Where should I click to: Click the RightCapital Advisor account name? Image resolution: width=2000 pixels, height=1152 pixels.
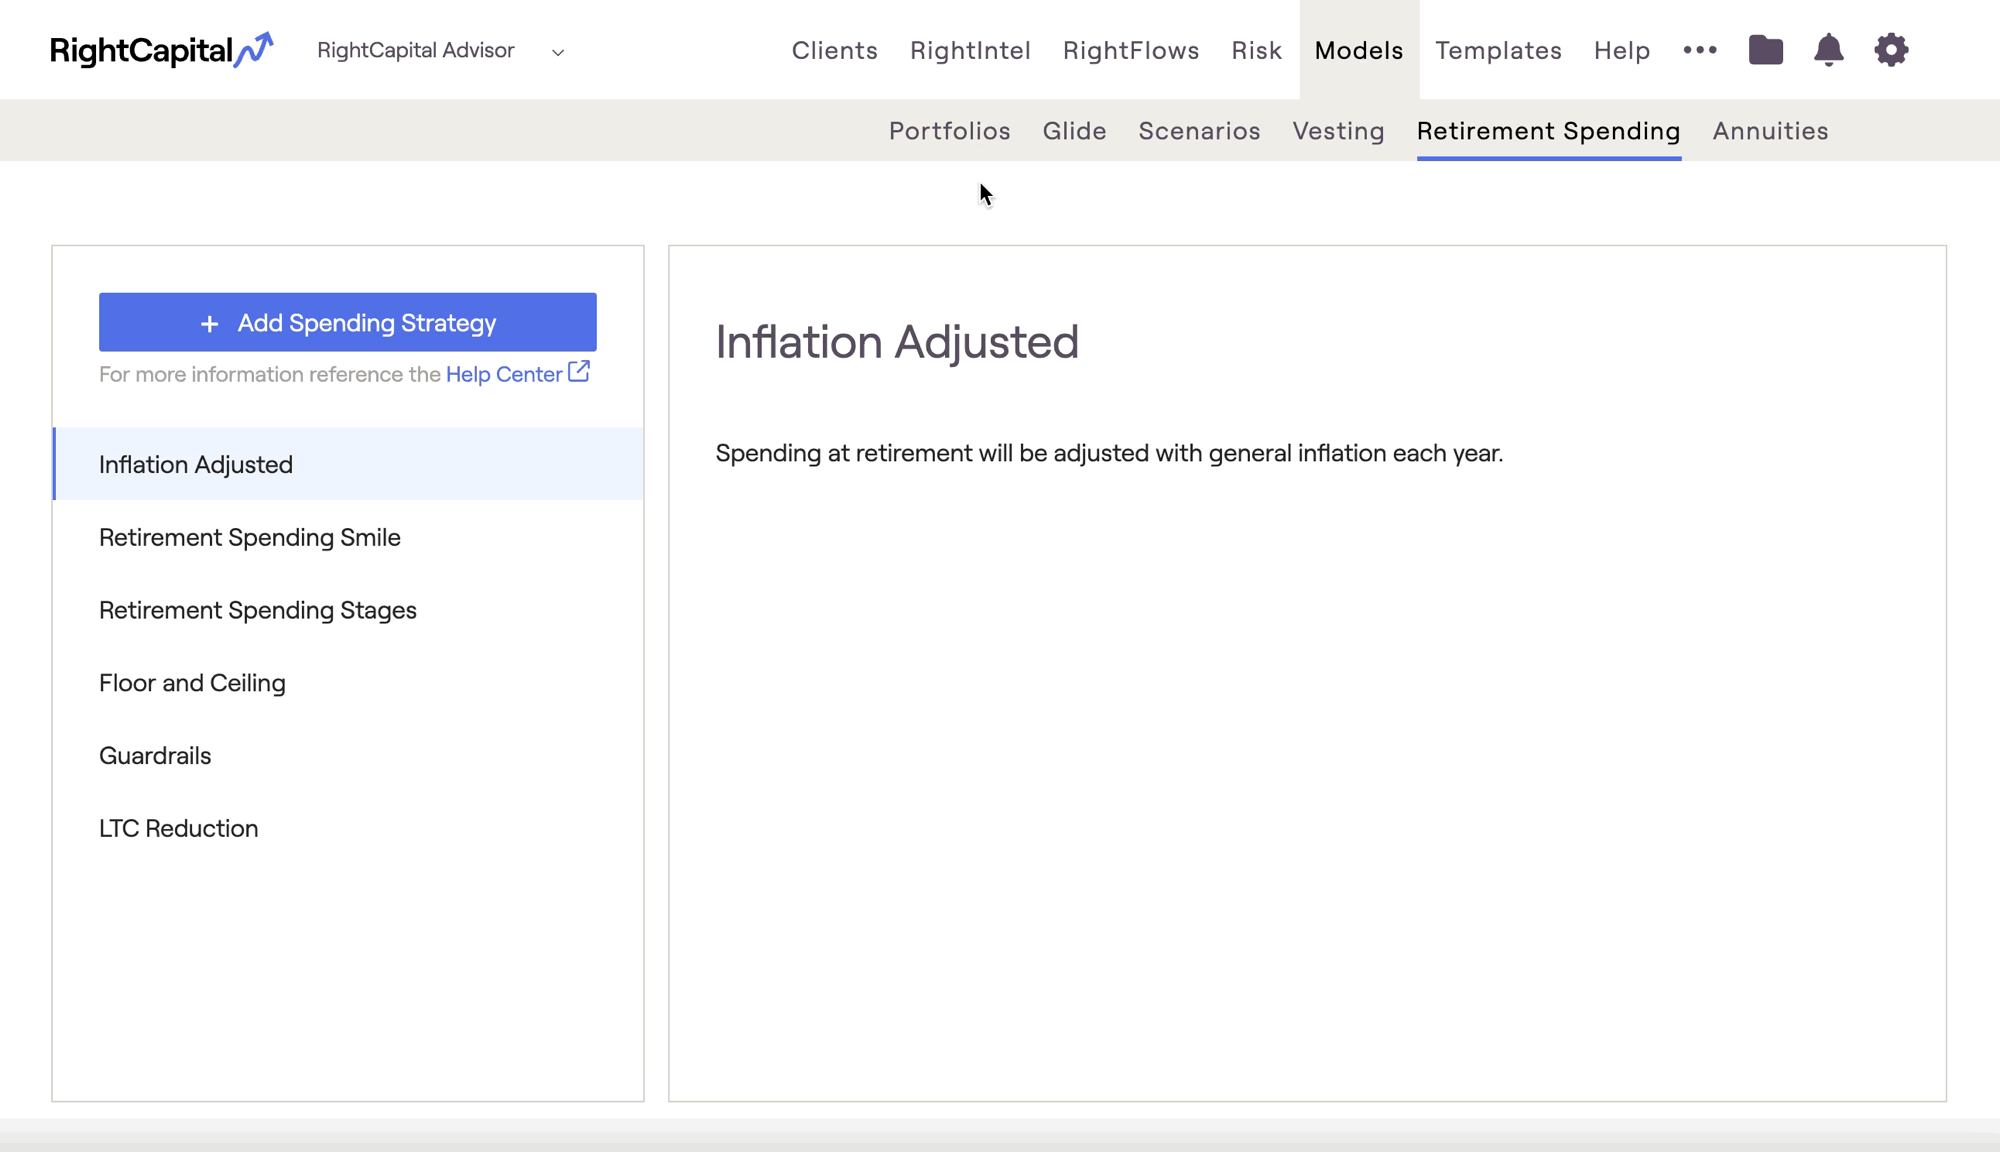[416, 50]
